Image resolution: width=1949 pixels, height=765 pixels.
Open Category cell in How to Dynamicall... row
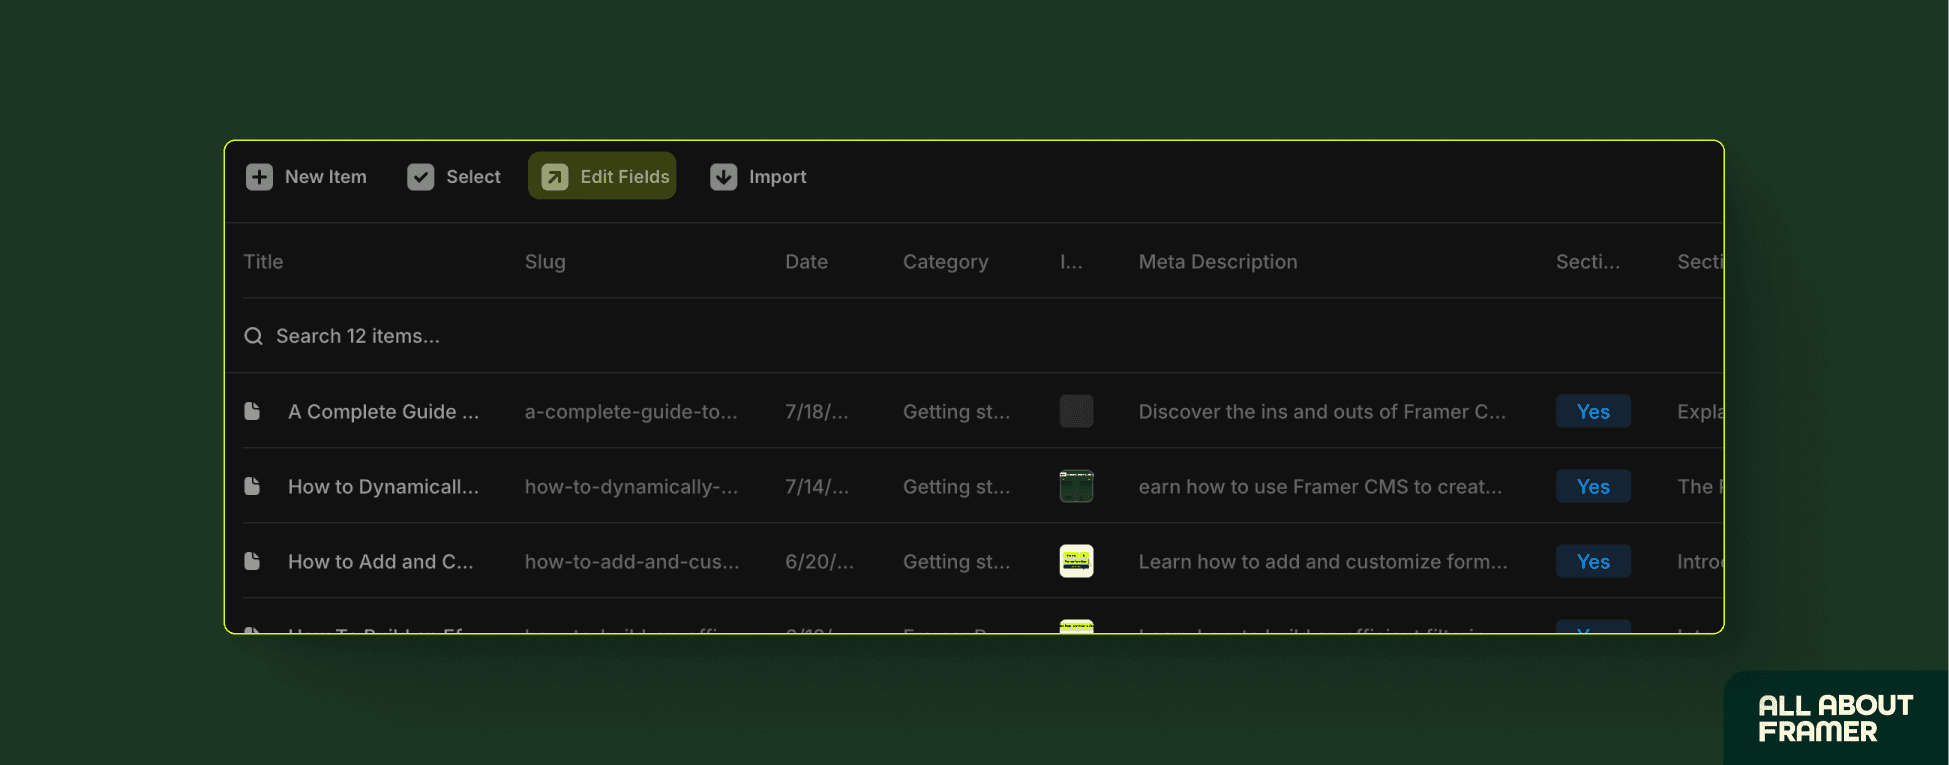click(956, 487)
